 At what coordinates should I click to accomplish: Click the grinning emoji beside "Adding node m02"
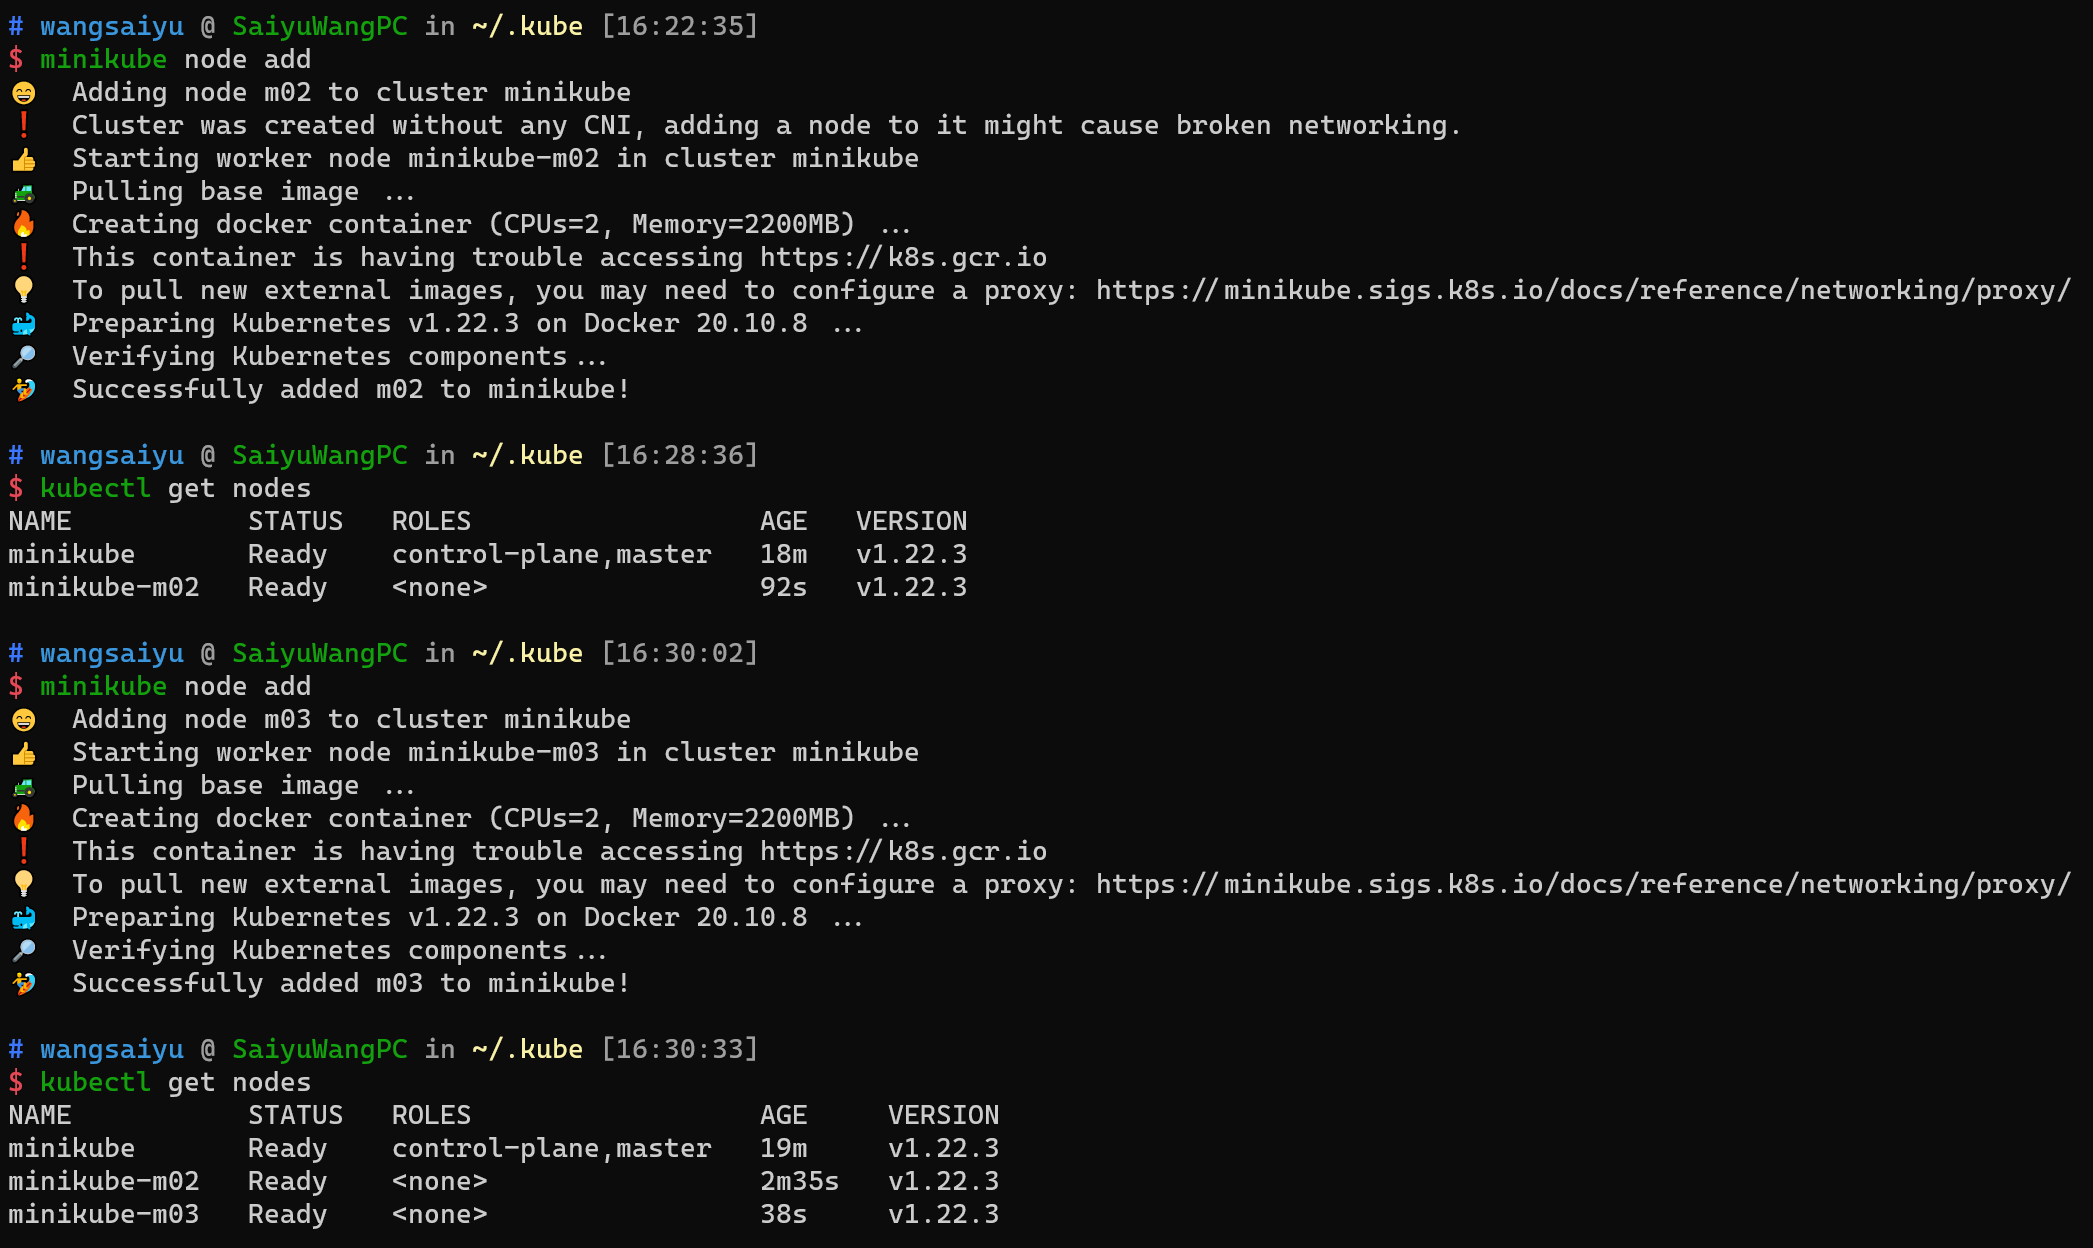click(23, 93)
